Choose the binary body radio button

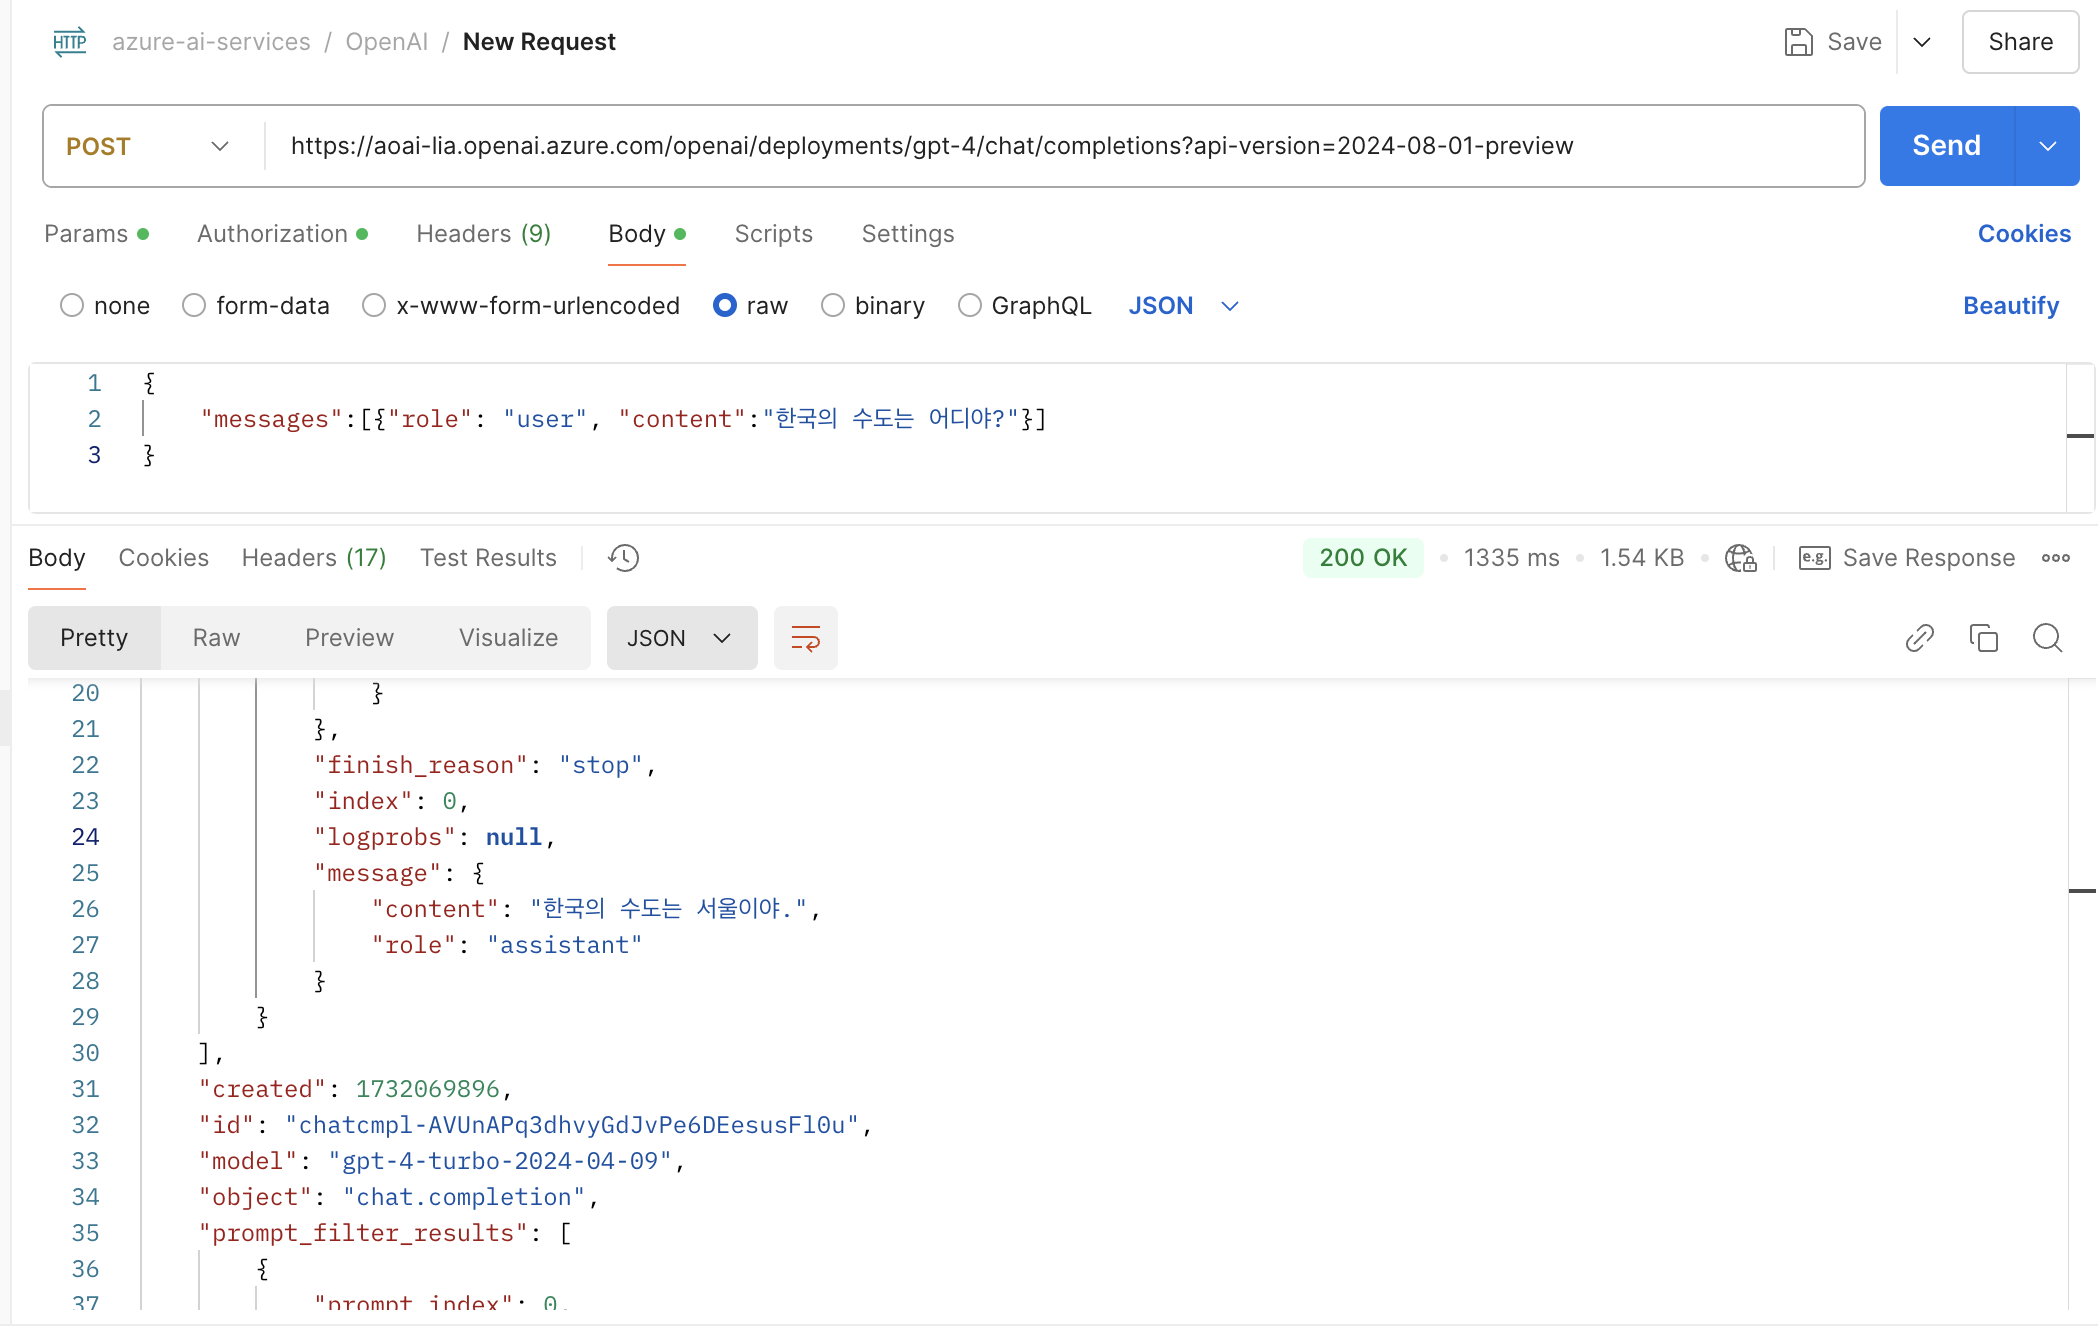[832, 306]
